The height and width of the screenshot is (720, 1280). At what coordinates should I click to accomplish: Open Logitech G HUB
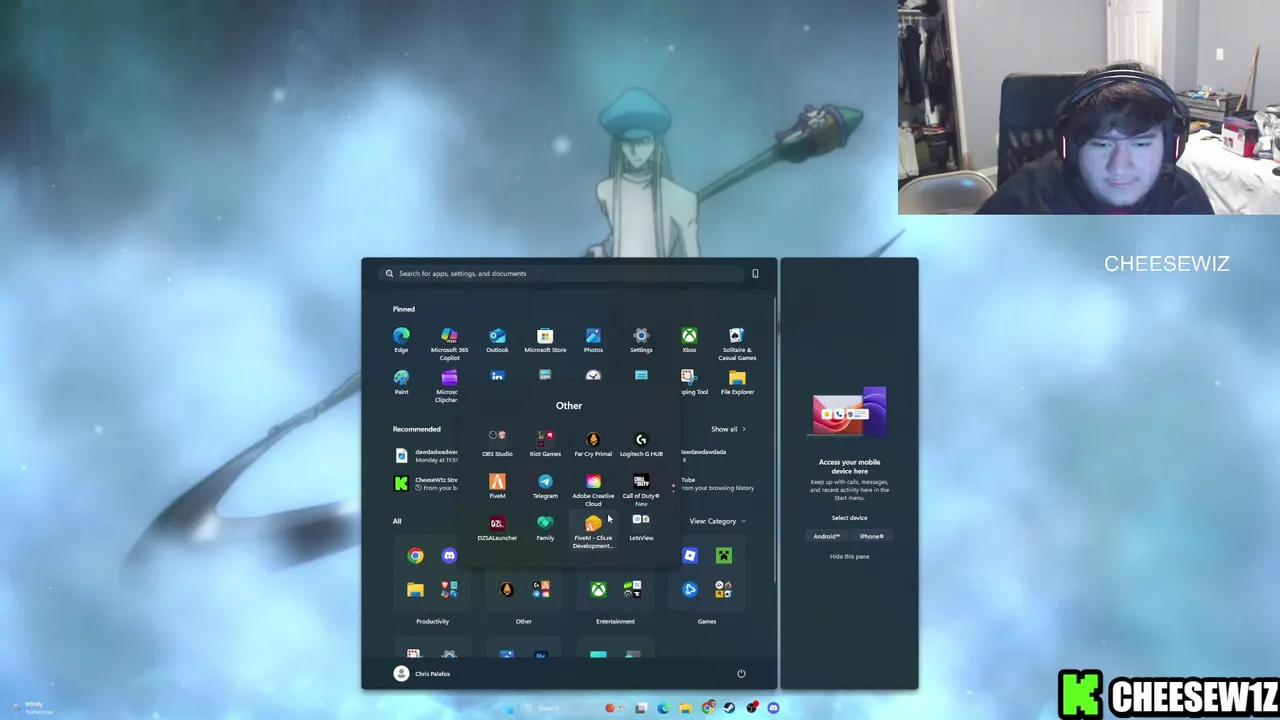pyautogui.click(x=641, y=444)
